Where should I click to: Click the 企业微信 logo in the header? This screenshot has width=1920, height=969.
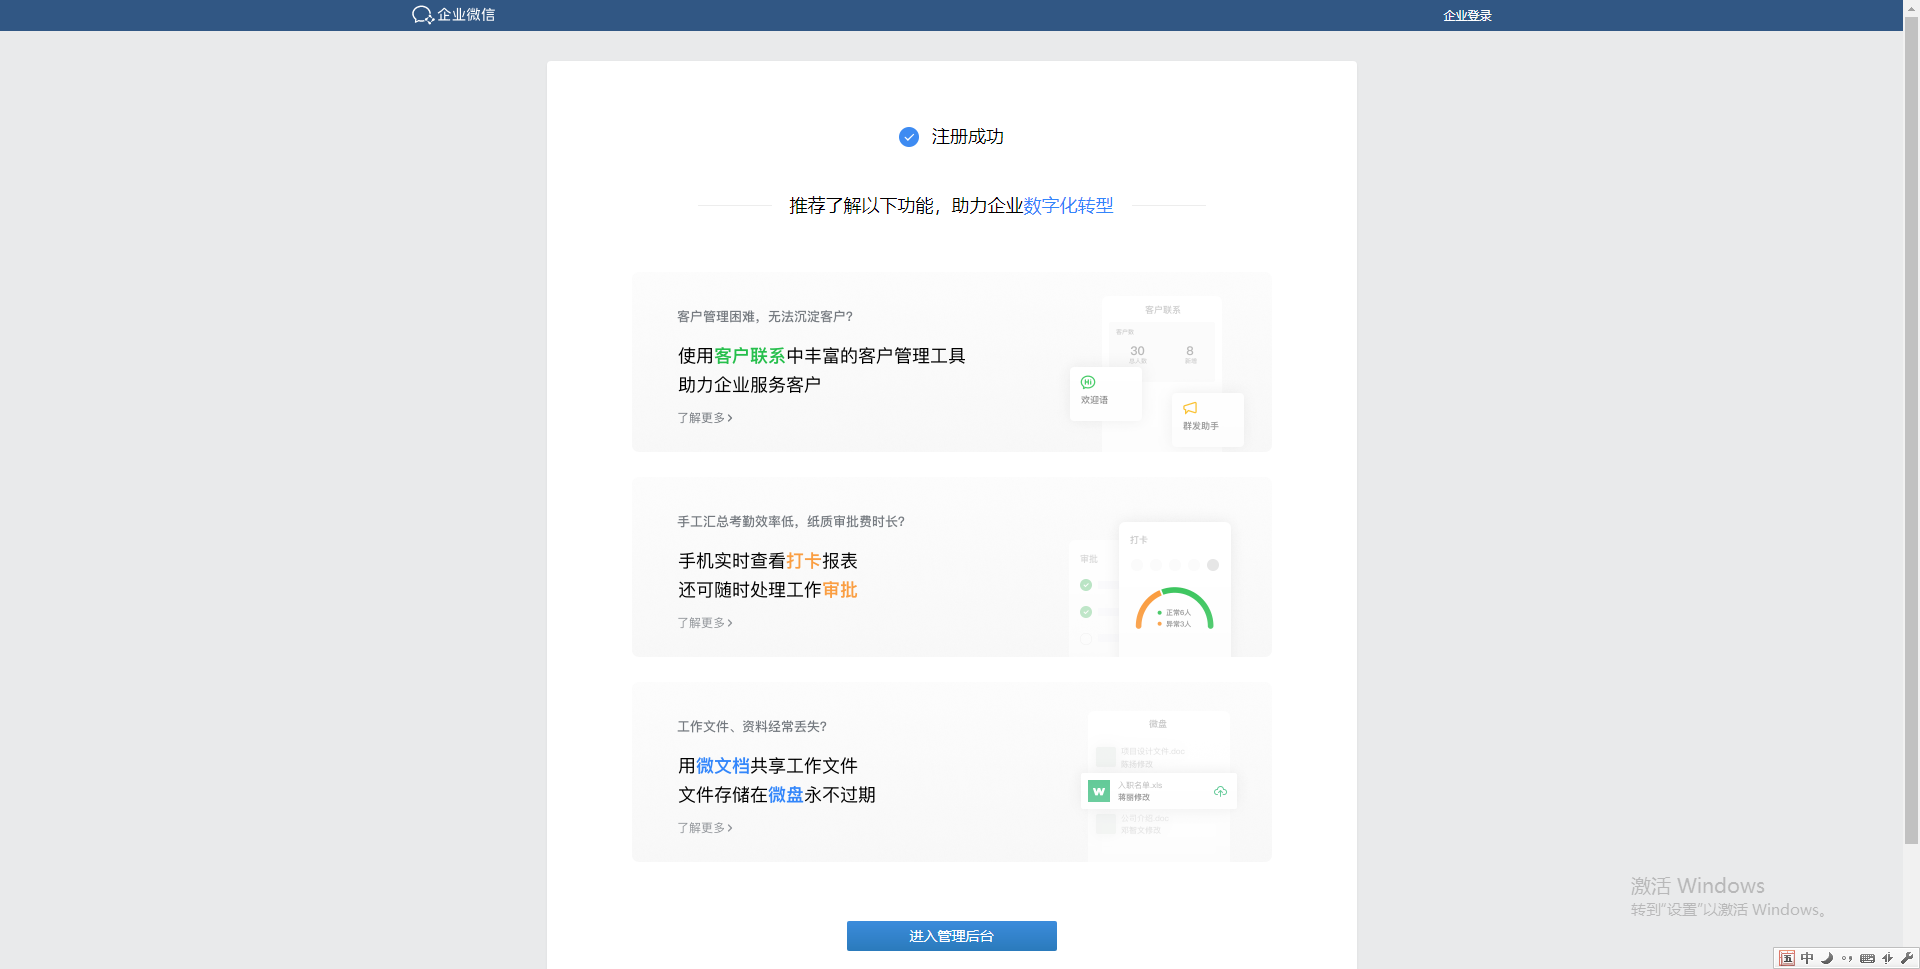pos(453,15)
